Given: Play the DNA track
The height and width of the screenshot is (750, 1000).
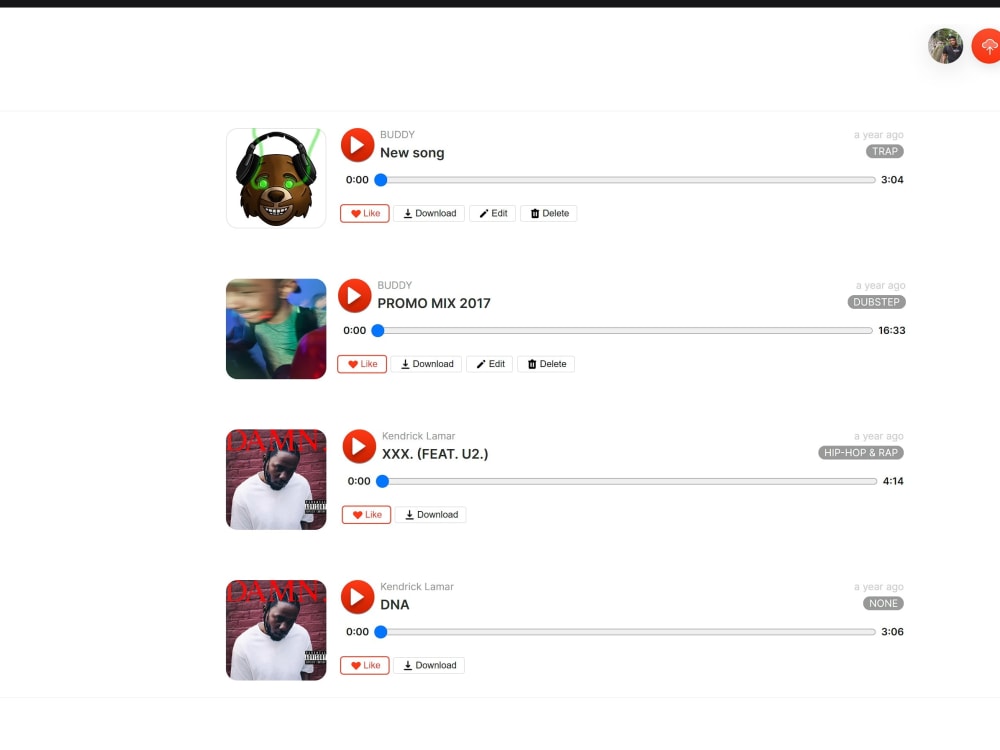Looking at the screenshot, I should click(x=357, y=596).
